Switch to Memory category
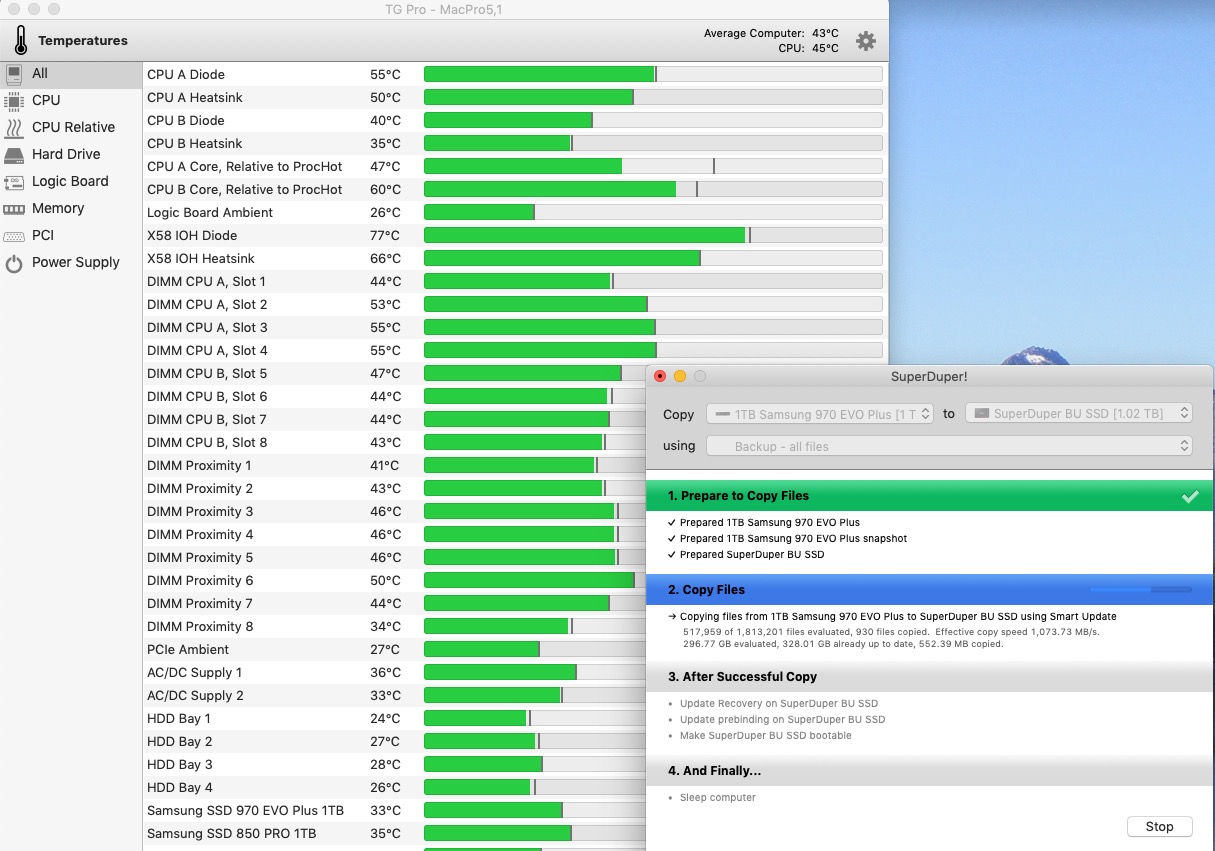This screenshot has width=1215, height=851. pyautogui.click(x=71, y=208)
